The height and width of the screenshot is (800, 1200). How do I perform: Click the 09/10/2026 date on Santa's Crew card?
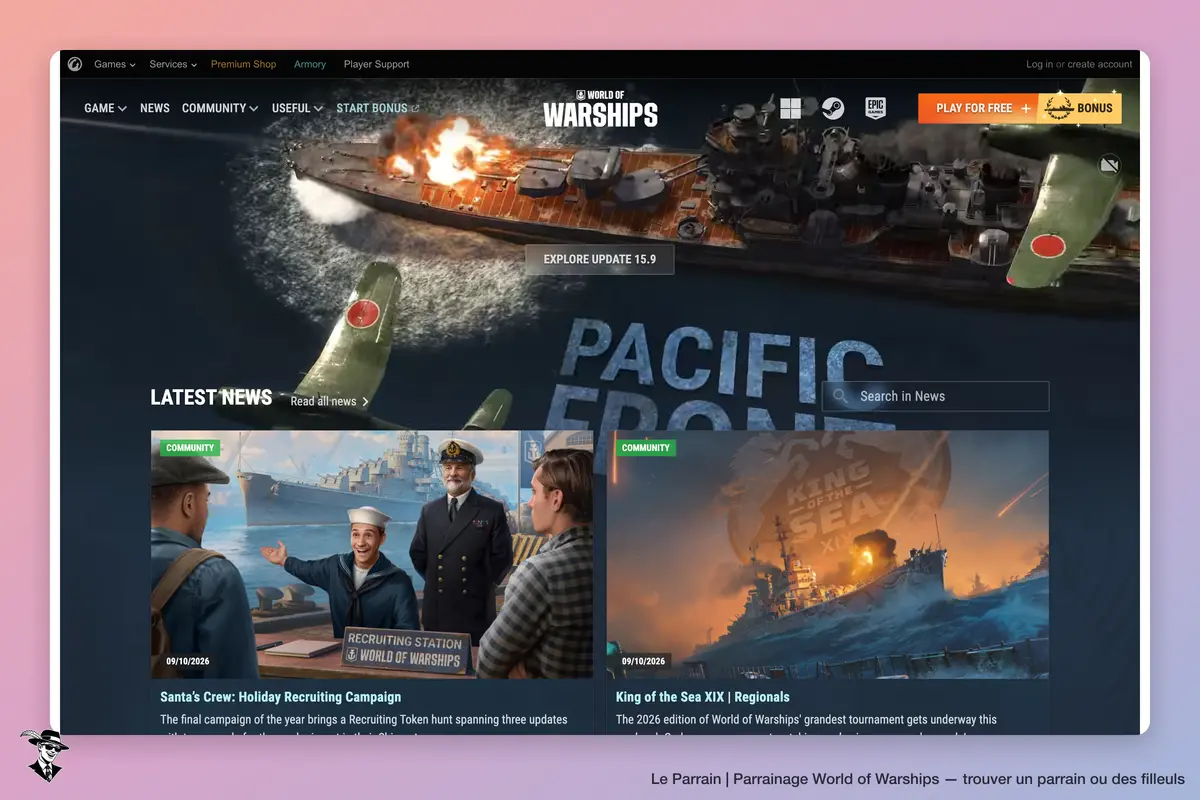pyautogui.click(x=186, y=661)
